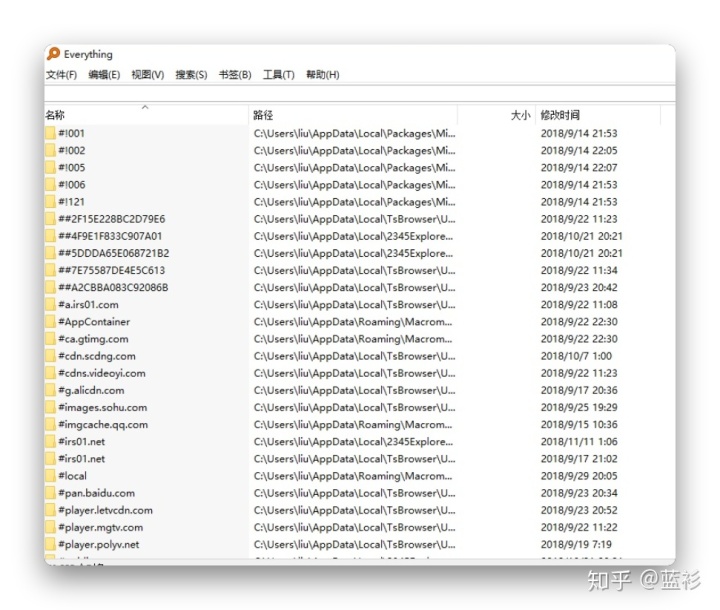Click the sort arrow above 名称 column
This screenshot has height=610, width=720.
pyautogui.click(x=145, y=107)
